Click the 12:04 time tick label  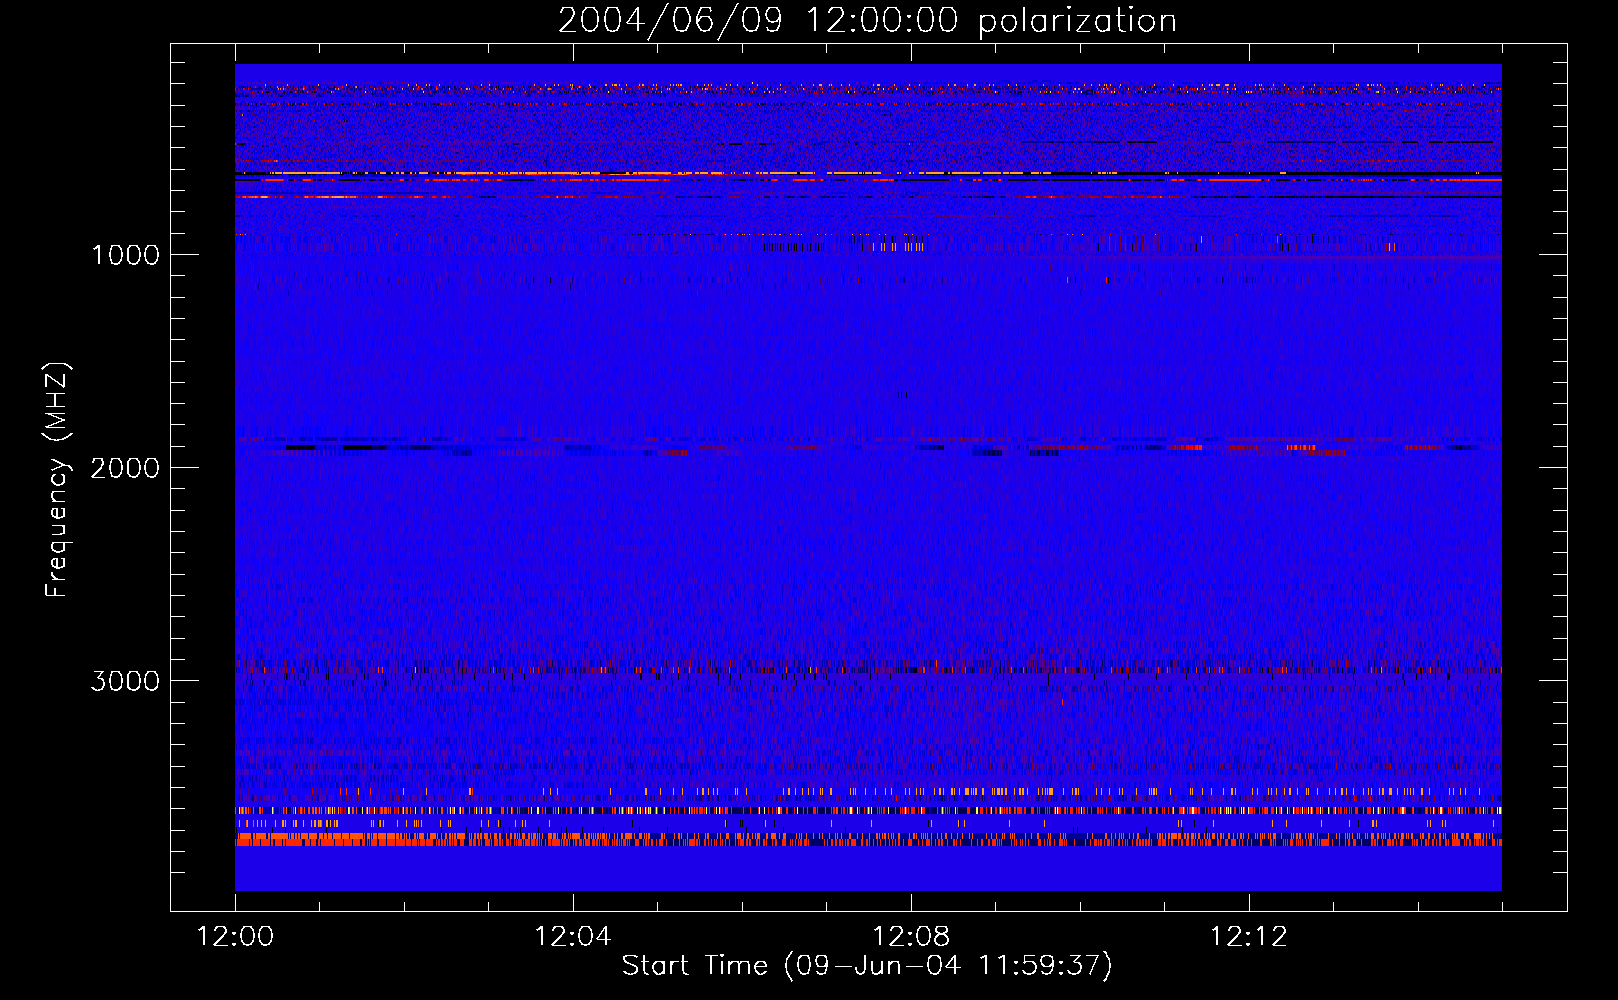pyautogui.click(x=573, y=937)
